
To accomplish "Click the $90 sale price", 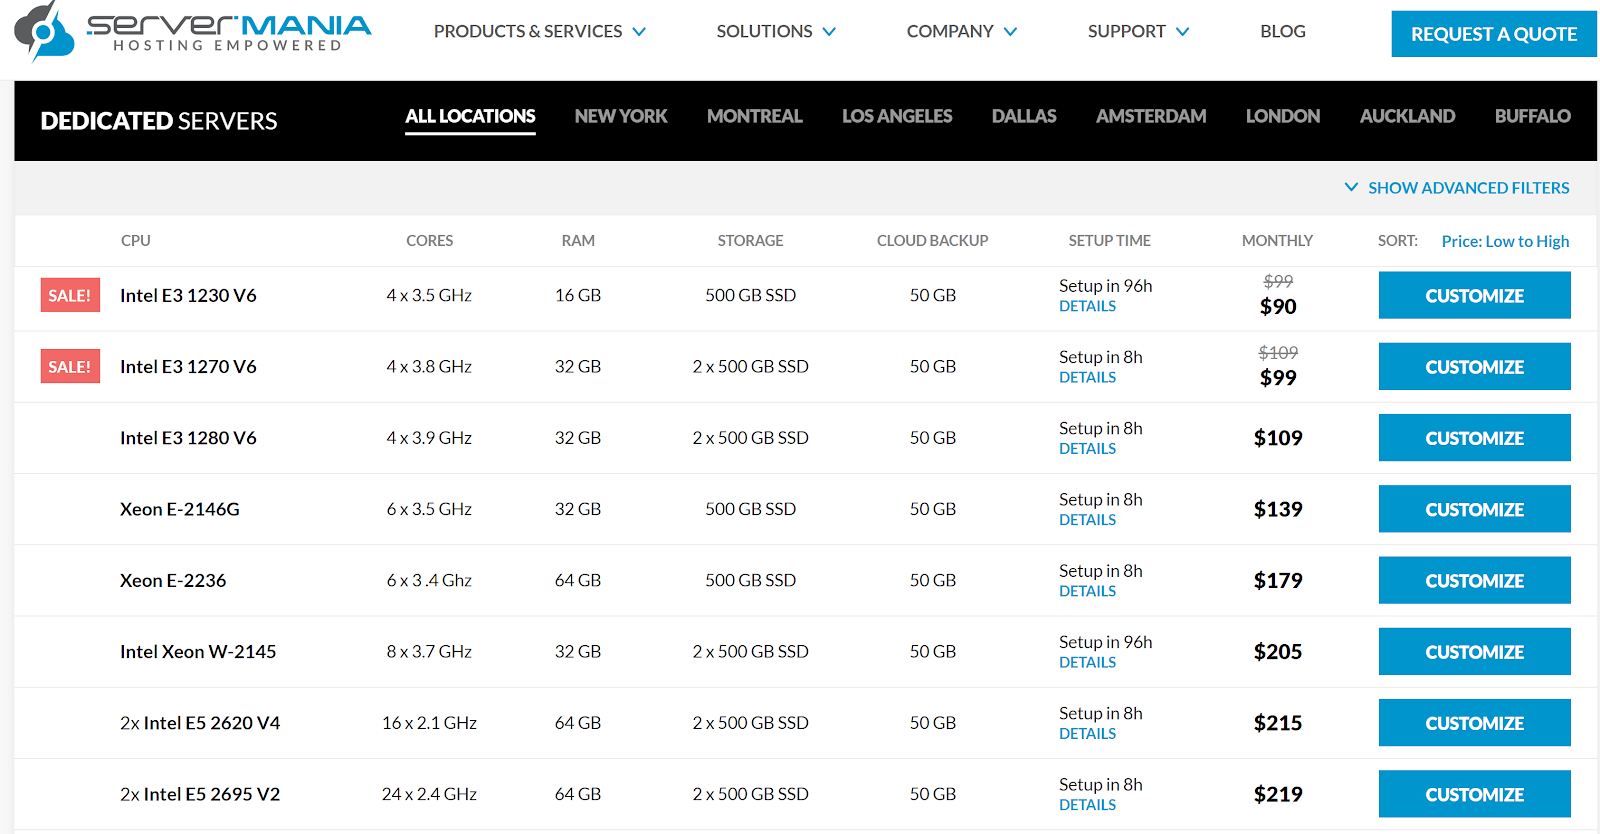I will tap(1278, 307).
